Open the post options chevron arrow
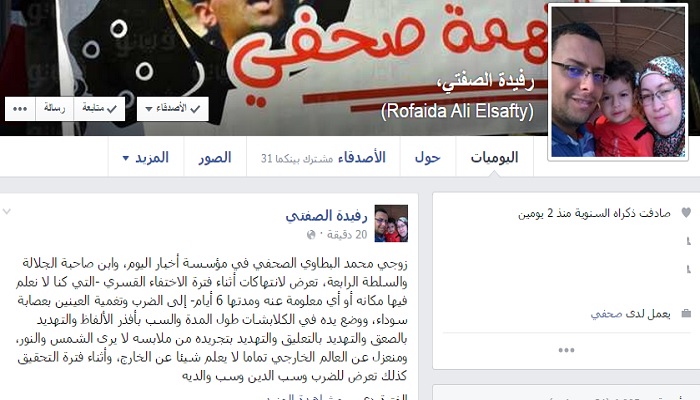 (x=7, y=212)
